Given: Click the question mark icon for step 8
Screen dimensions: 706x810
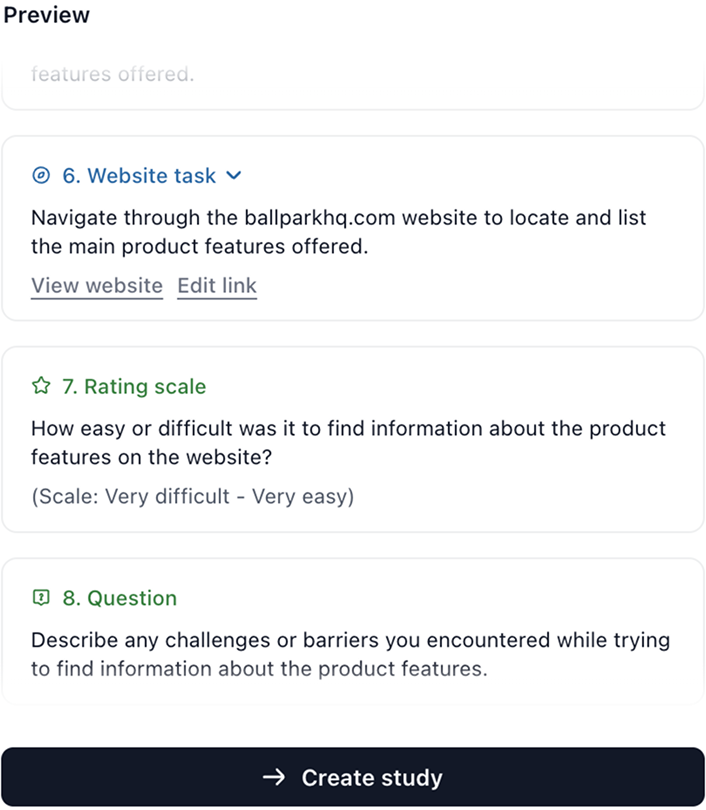Looking at the screenshot, I should tap(41, 598).
